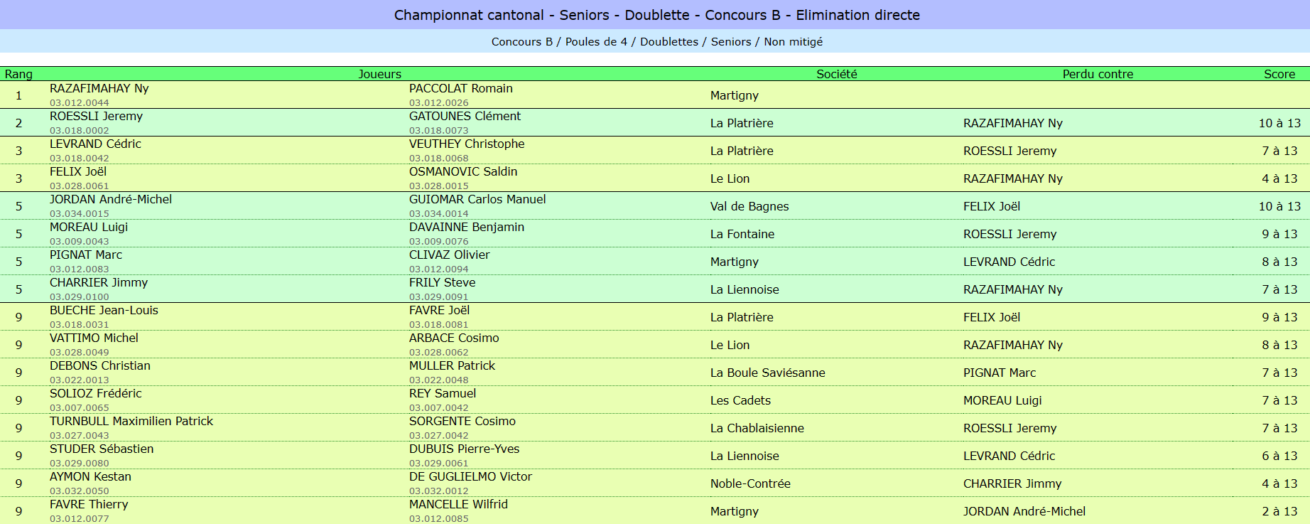Click GATOUNES Clément player name
1310x524 pixels.
(465, 116)
